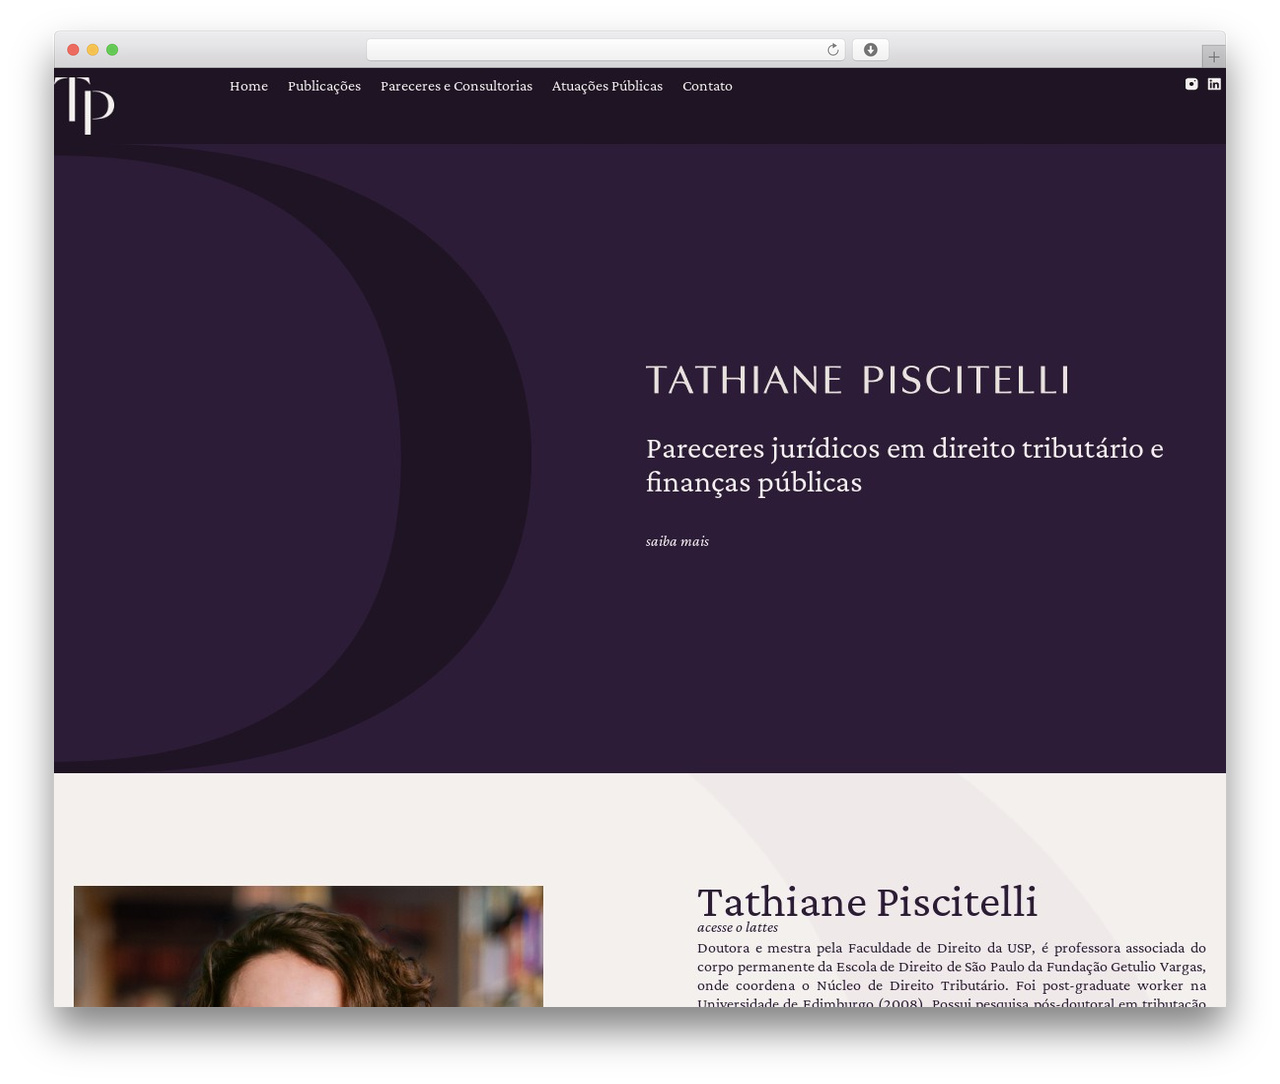Click the biography paragraph starting 'Doutora e mestra'
The width and height of the screenshot is (1280, 1084).
click(x=951, y=975)
